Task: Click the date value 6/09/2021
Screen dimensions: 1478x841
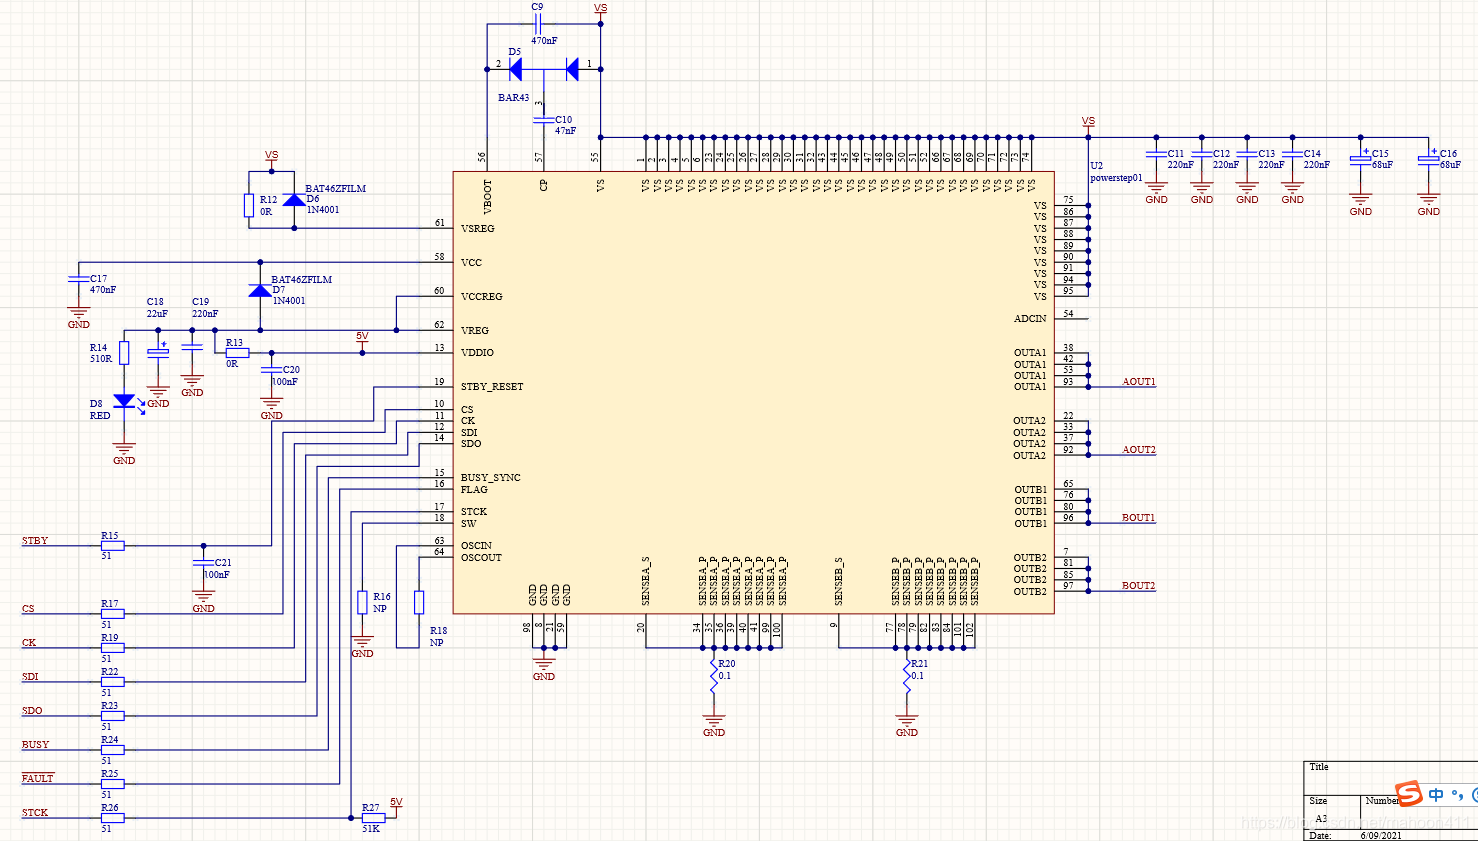Action: (x=1381, y=836)
